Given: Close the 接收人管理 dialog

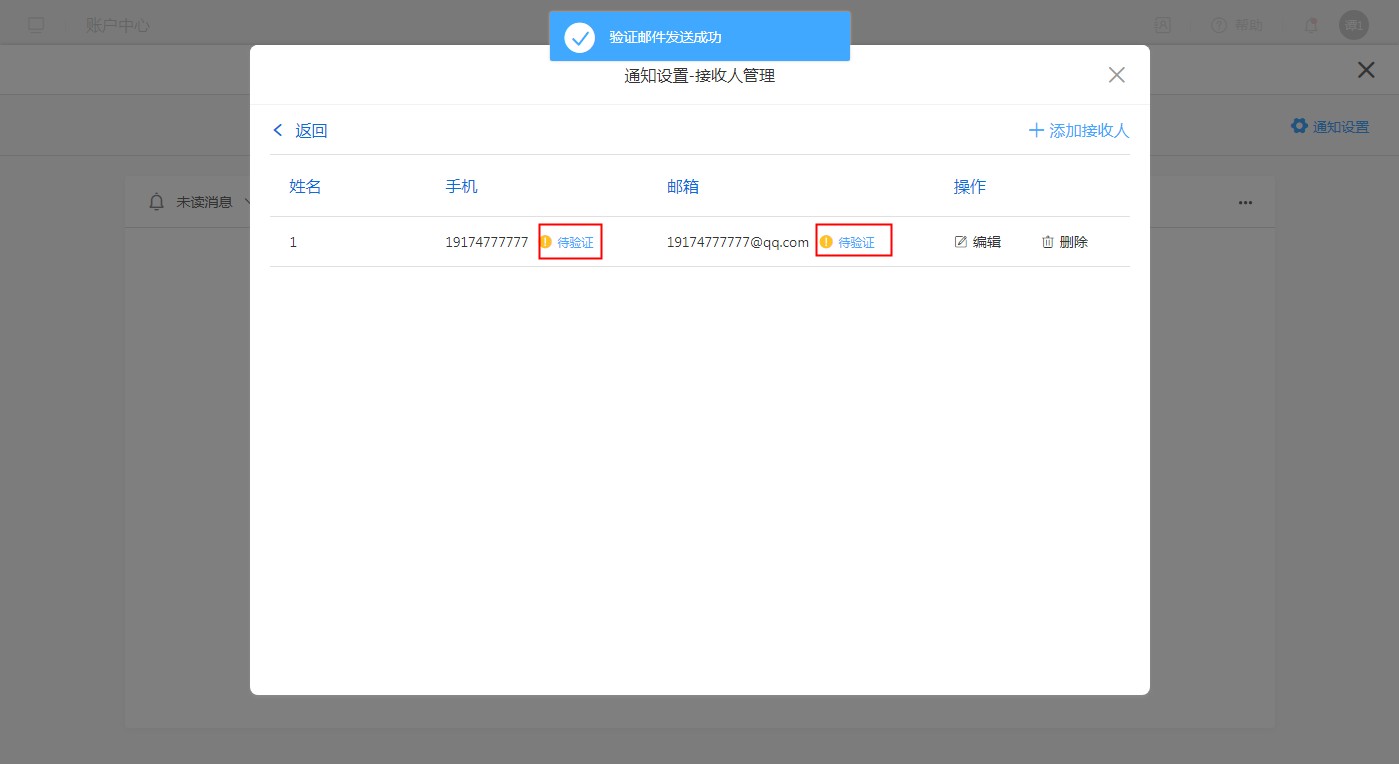Looking at the screenshot, I should [1117, 75].
